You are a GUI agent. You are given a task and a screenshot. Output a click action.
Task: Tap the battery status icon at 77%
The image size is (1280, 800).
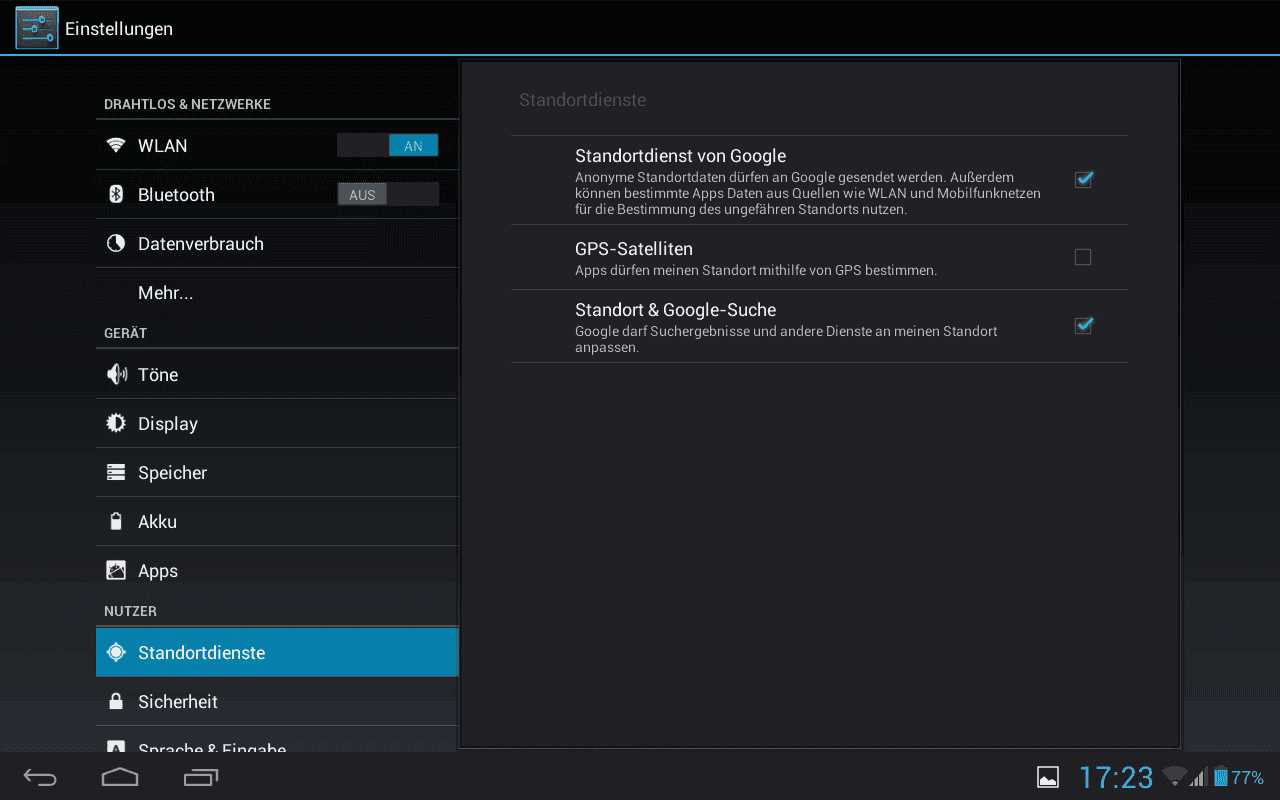tap(1220, 777)
